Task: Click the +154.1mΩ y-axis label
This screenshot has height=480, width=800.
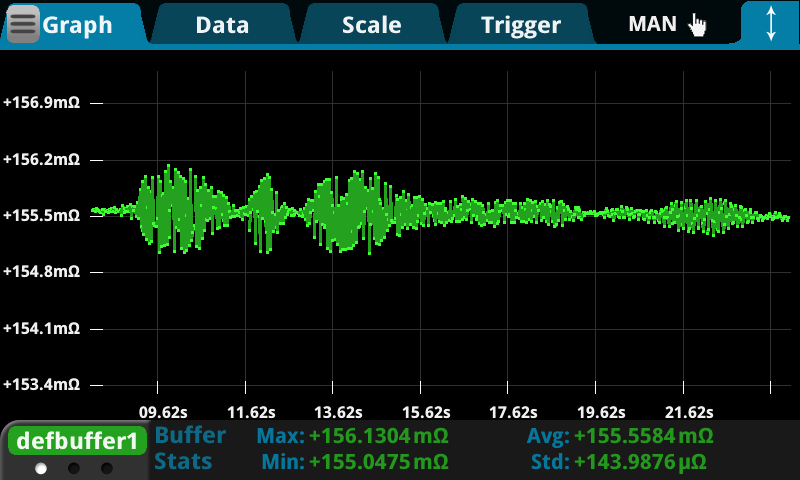Action: coord(42,328)
